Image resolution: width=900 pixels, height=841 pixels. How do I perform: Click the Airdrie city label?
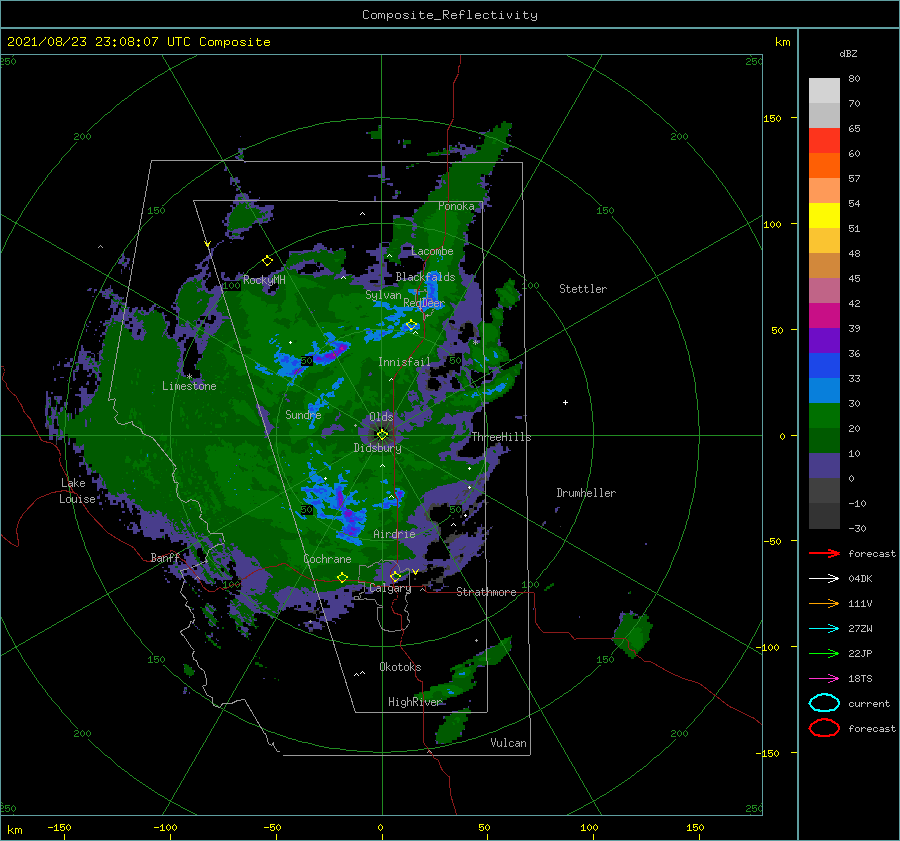pyautogui.click(x=394, y=534)
